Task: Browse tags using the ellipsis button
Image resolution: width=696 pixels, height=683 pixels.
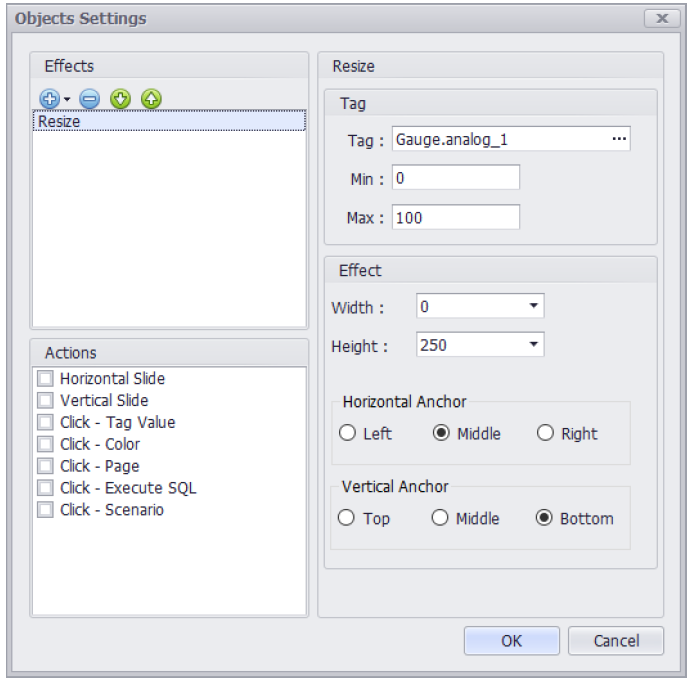Action: click(619, 139)
